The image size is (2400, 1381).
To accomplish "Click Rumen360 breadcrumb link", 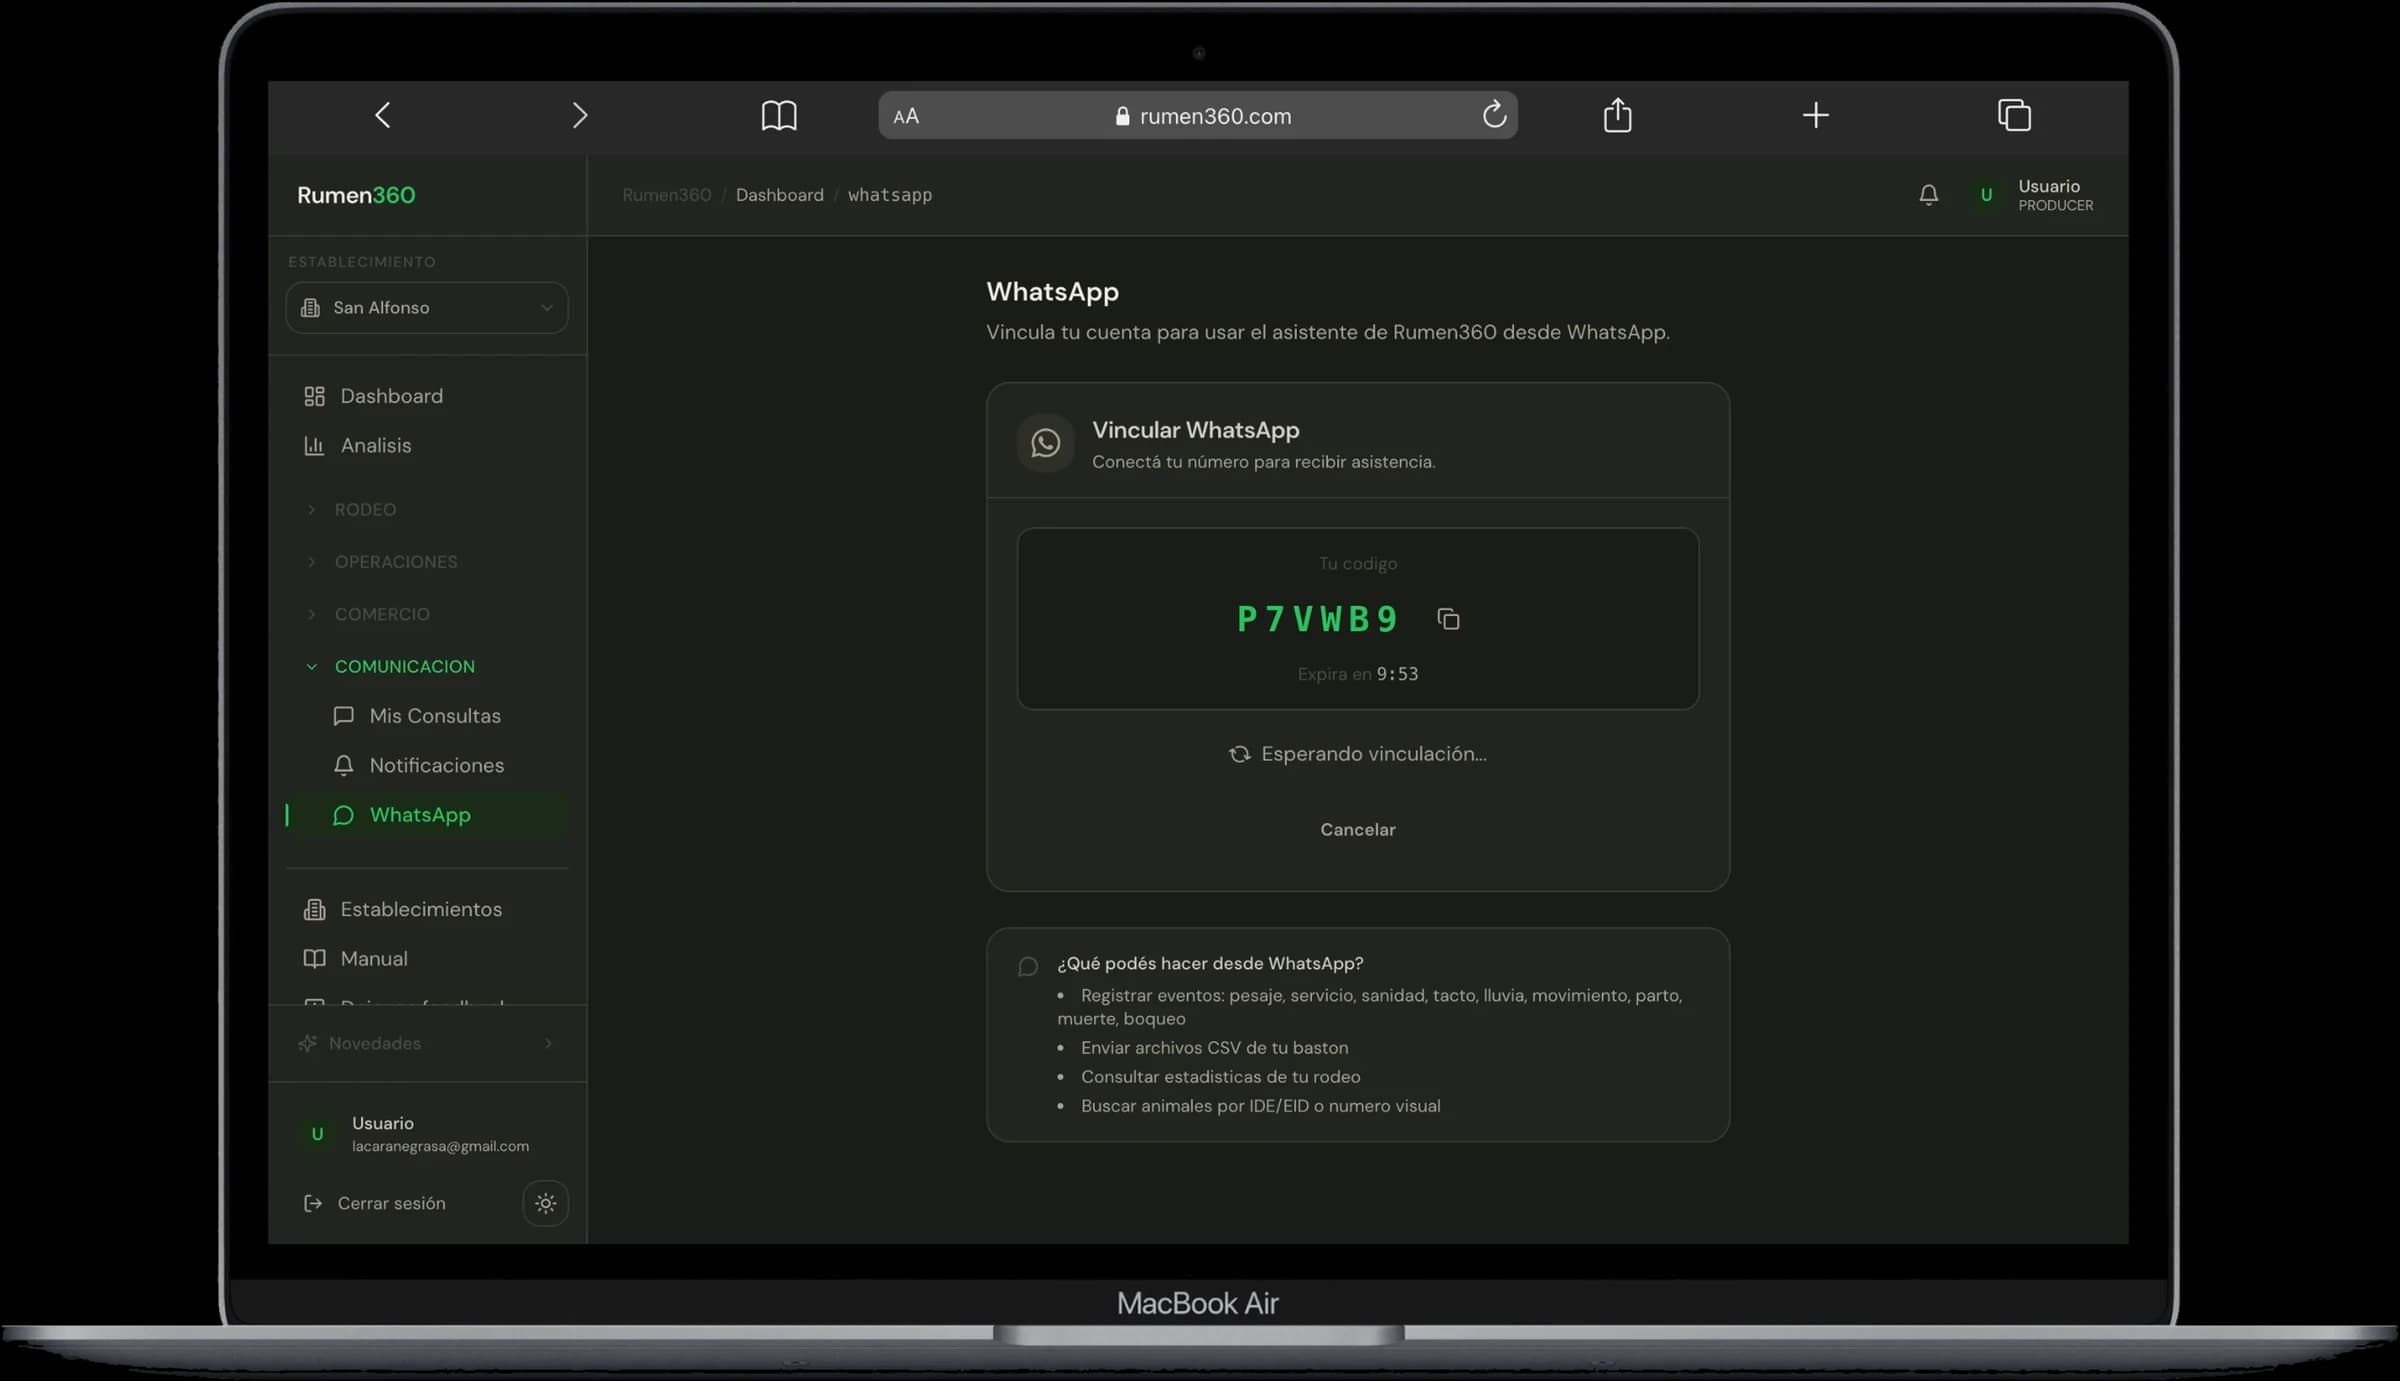I will pos(667,195).
